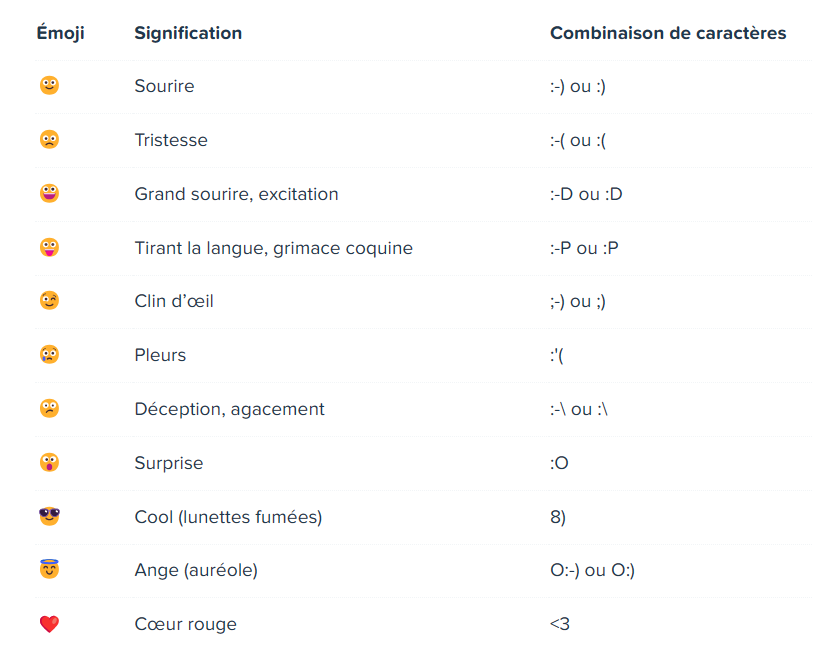
Task: Click the crying face emoji
Action: pos(49,355)
